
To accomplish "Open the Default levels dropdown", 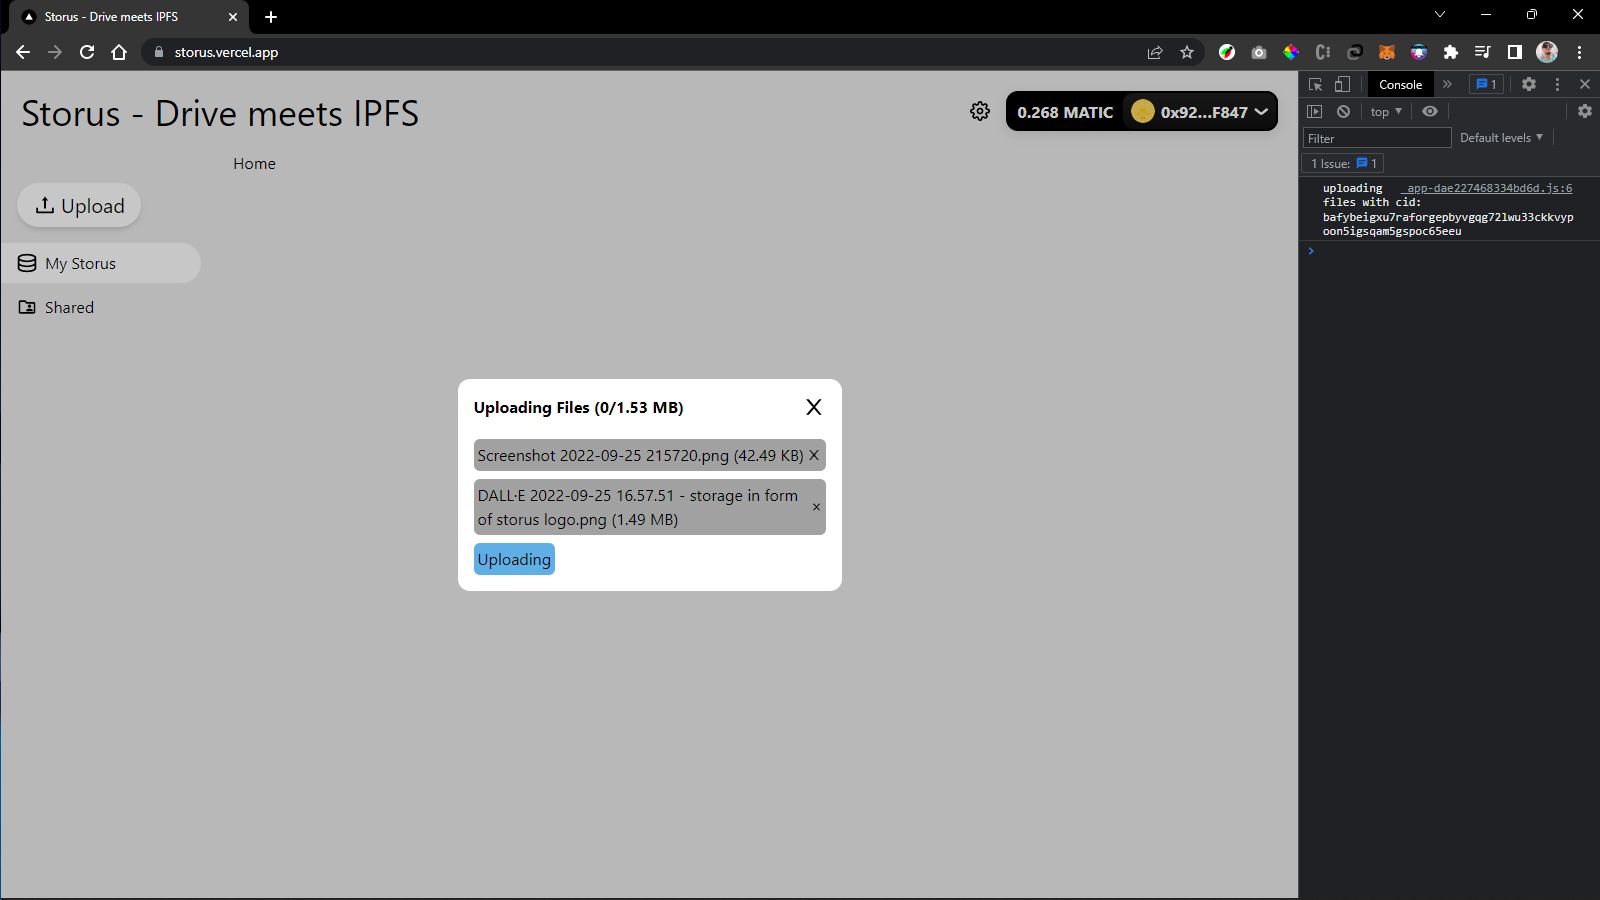I will point(1501,138).
